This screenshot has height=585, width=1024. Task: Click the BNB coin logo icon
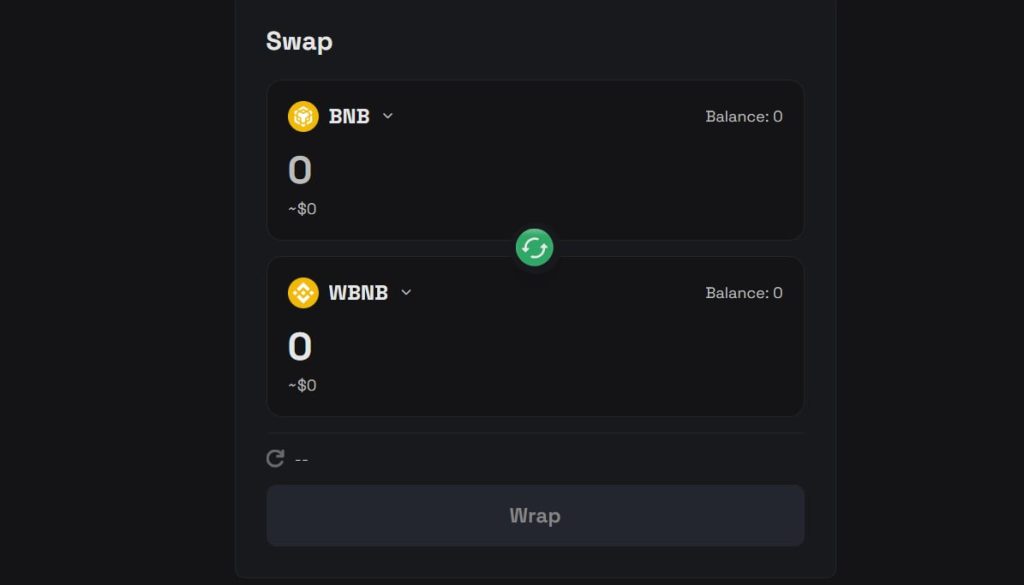point(303,116)
